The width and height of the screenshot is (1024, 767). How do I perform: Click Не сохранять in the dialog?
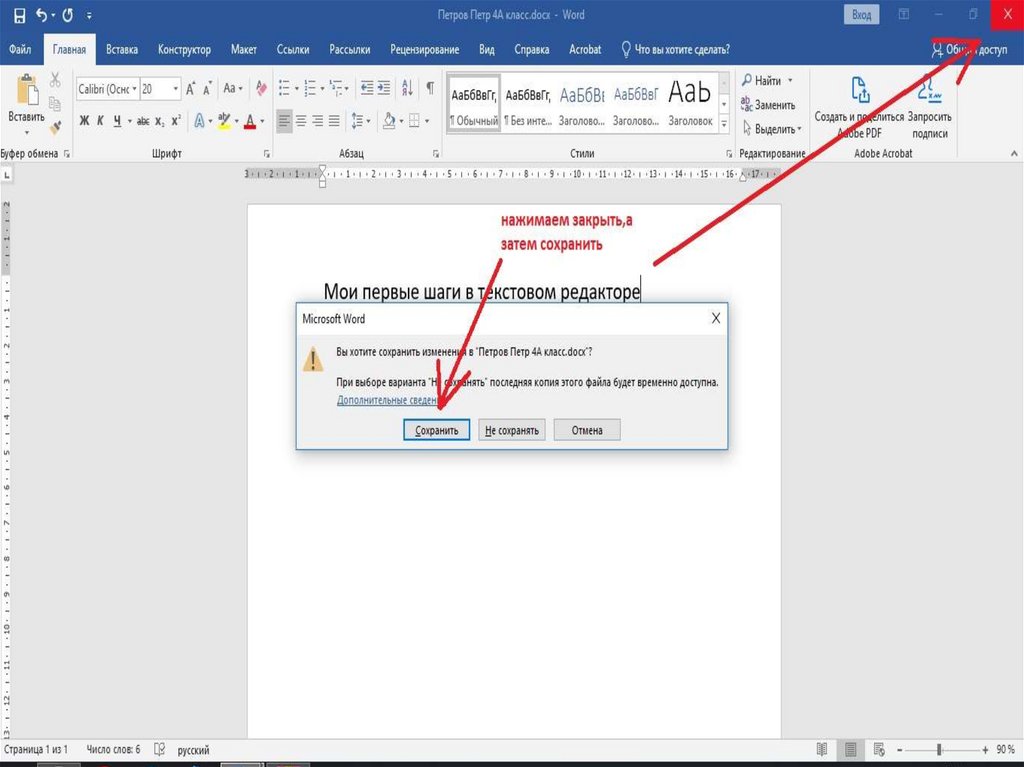coord(511,430)
